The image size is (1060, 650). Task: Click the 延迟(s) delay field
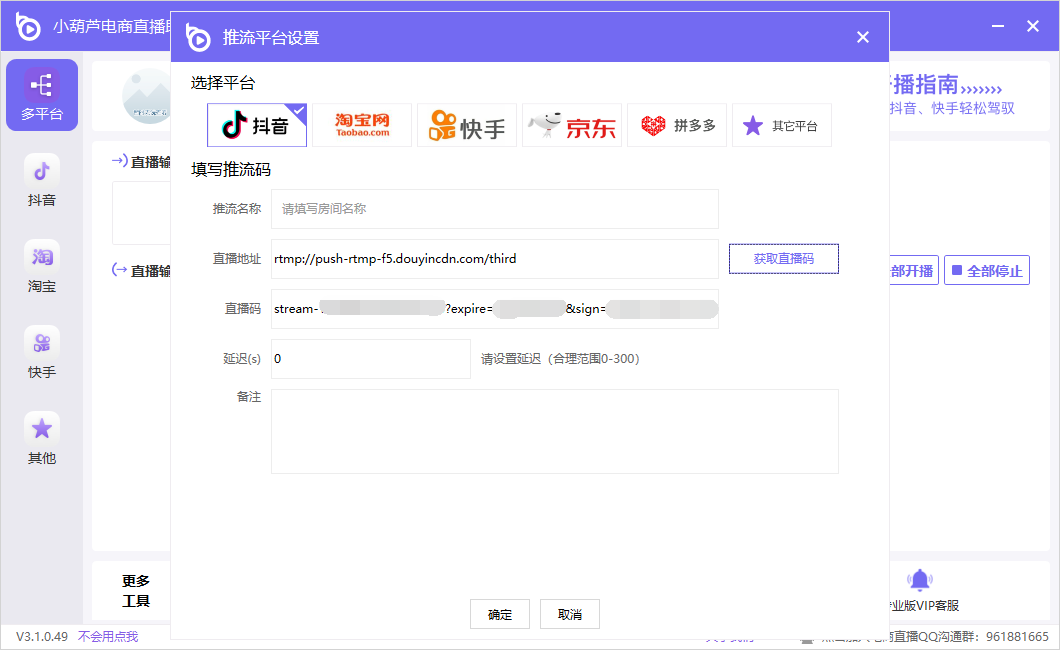click(x=370, y=359)
